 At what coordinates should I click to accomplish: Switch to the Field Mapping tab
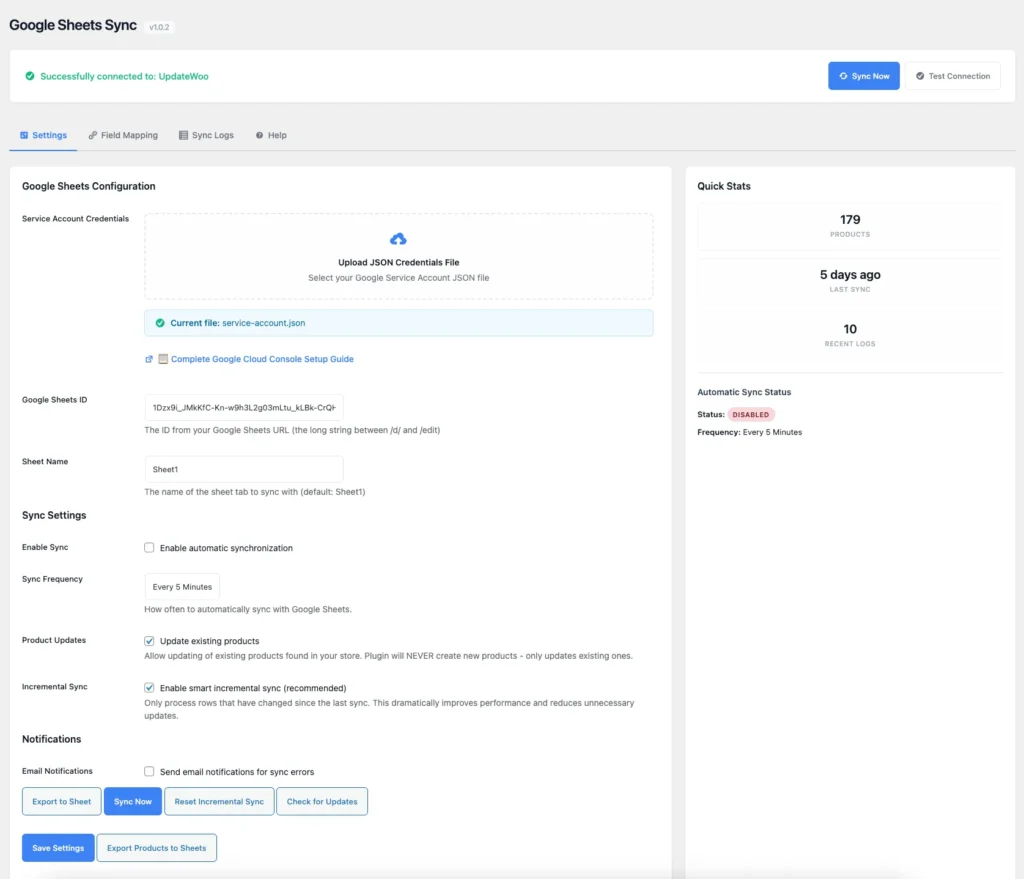point(129,135)
